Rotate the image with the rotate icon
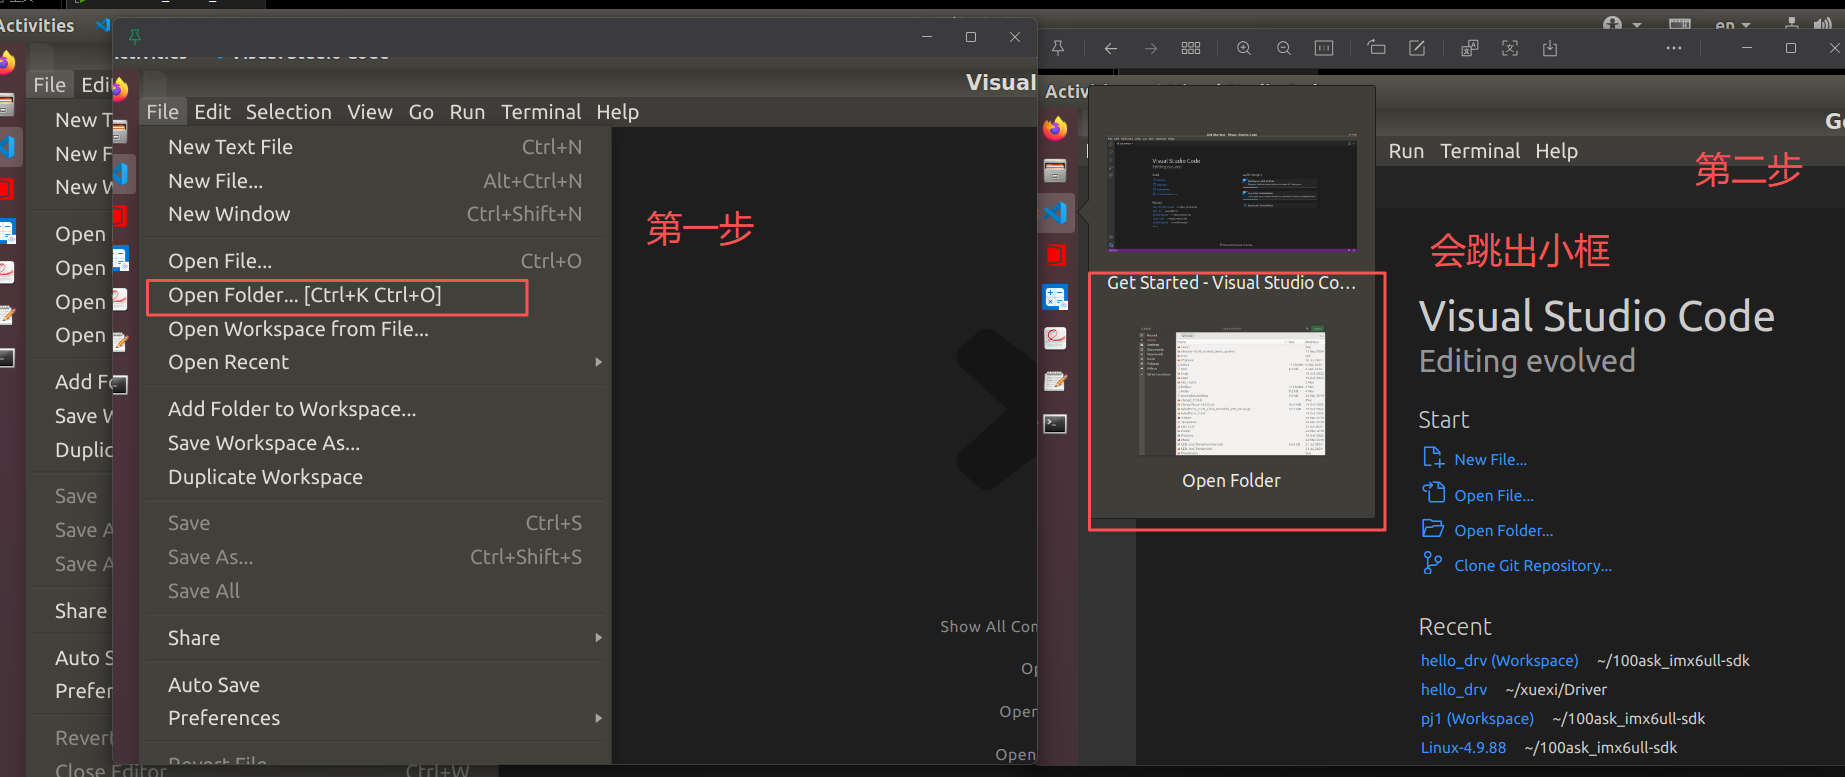 click(x=1377, y=48)
